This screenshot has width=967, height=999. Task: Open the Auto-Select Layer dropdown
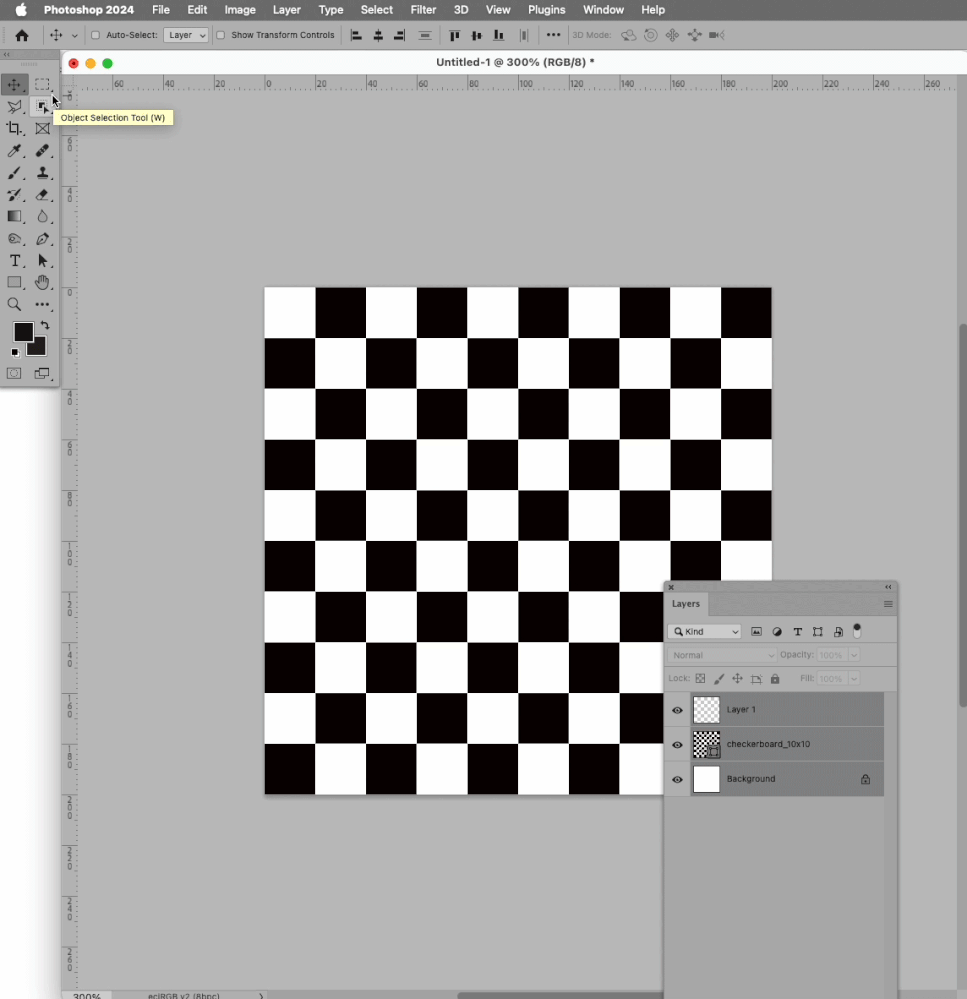pos(186,35)
